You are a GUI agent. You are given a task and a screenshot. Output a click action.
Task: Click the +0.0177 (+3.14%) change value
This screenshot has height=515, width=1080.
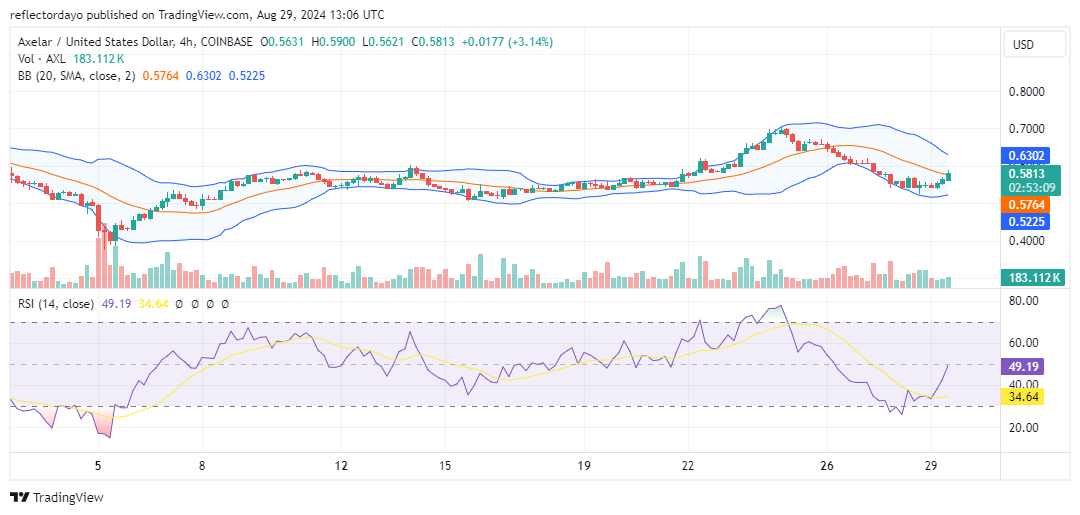coord(506,43)
